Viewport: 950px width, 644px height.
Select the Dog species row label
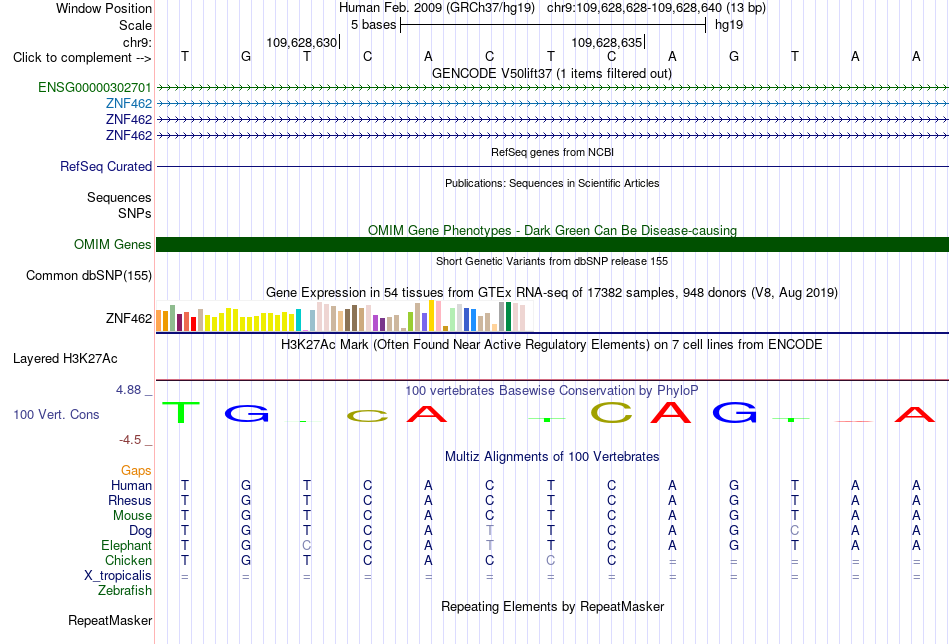140,531
